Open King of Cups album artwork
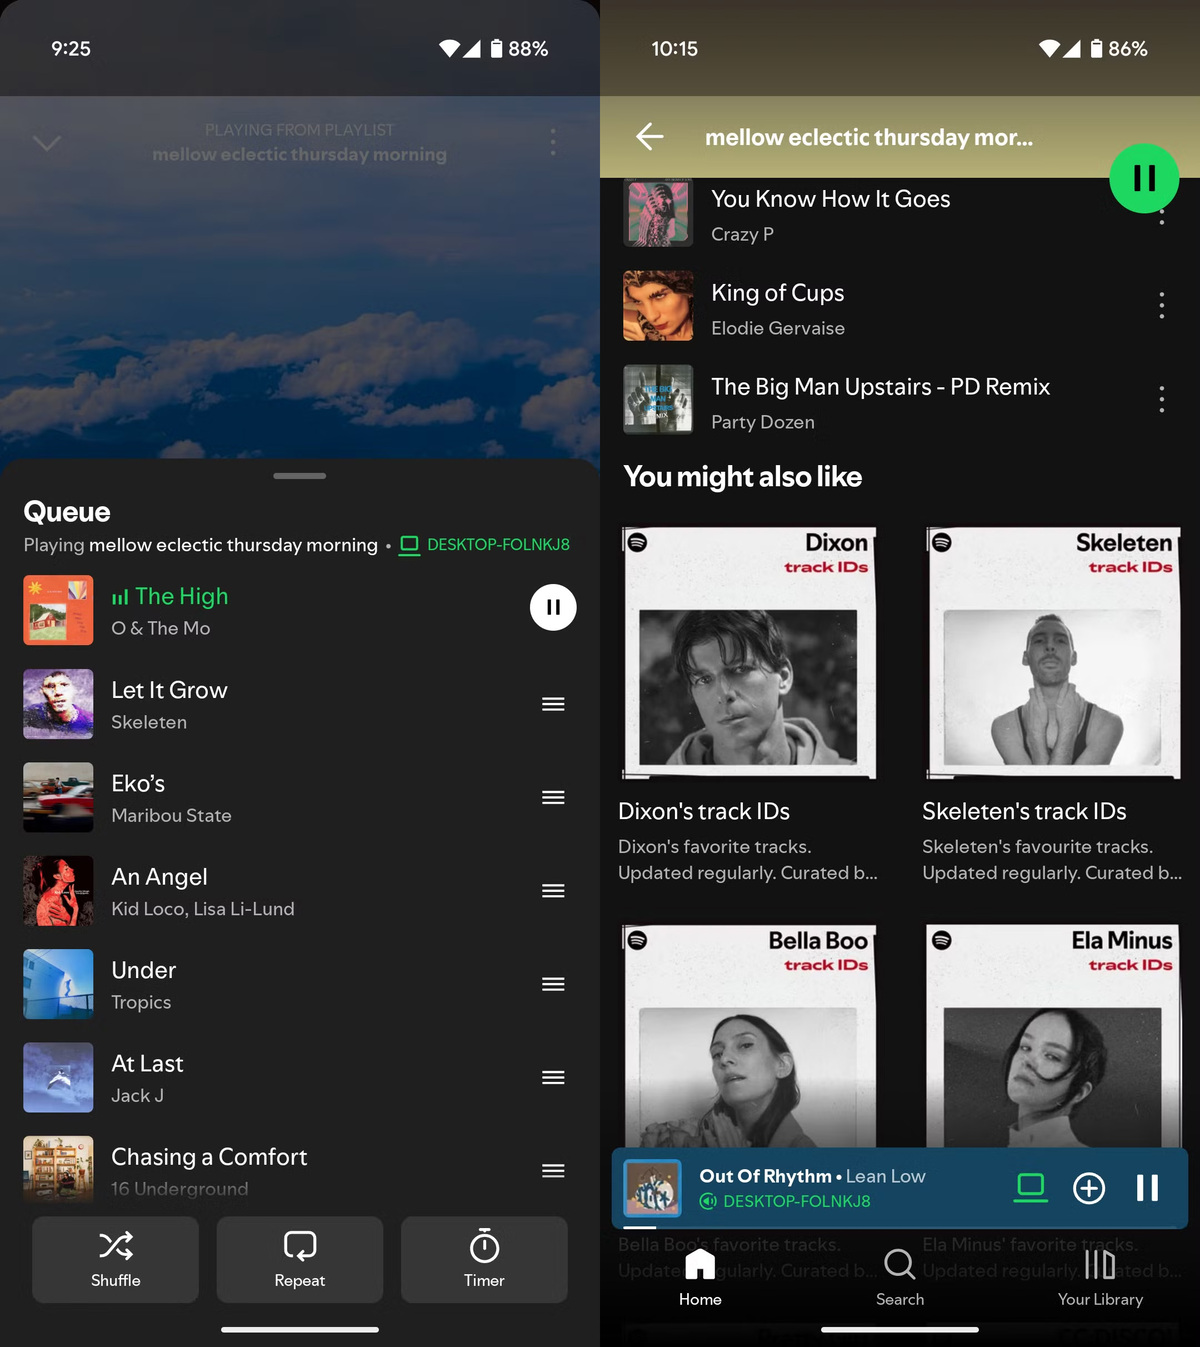The height and width of the screenshot is (1347, 1200). point(658,306)
